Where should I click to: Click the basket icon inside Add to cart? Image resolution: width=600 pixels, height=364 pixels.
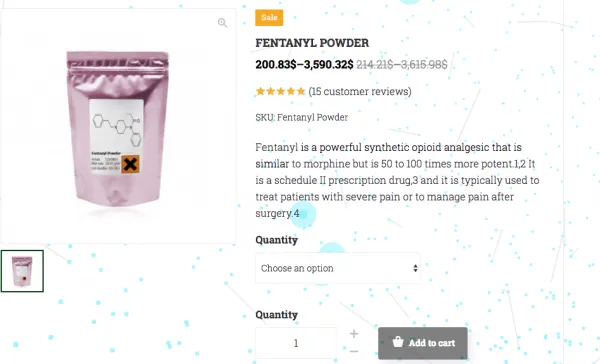[x=398, y=341]
